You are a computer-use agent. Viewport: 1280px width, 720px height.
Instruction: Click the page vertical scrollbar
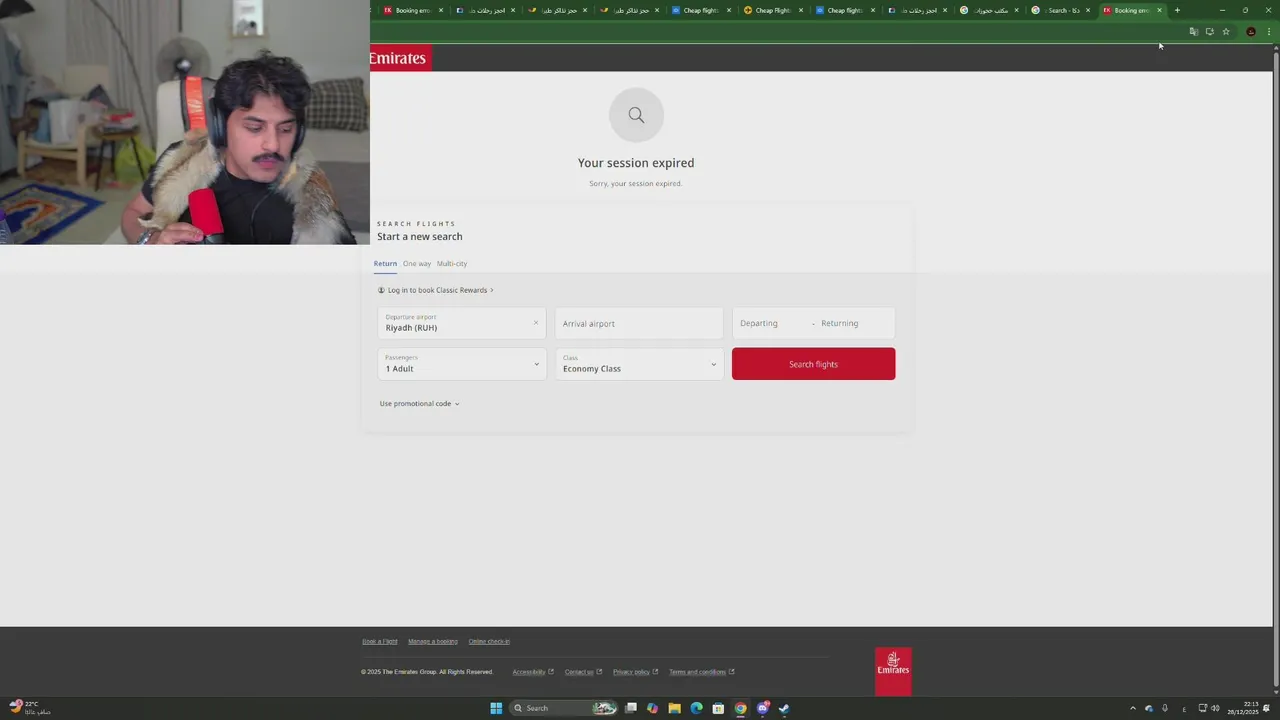coord(1276,370)
